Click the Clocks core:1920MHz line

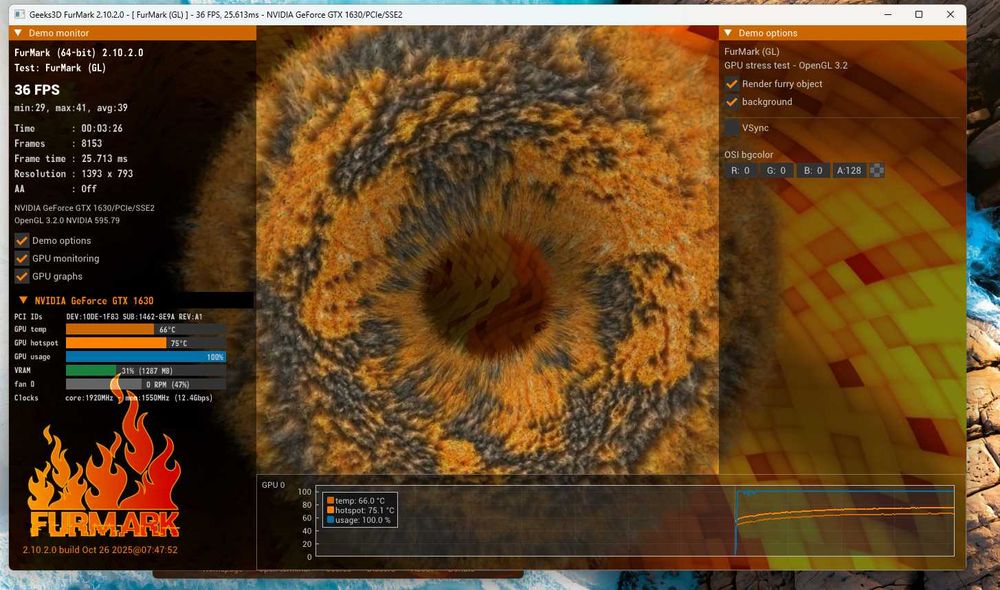click(114, 397)
